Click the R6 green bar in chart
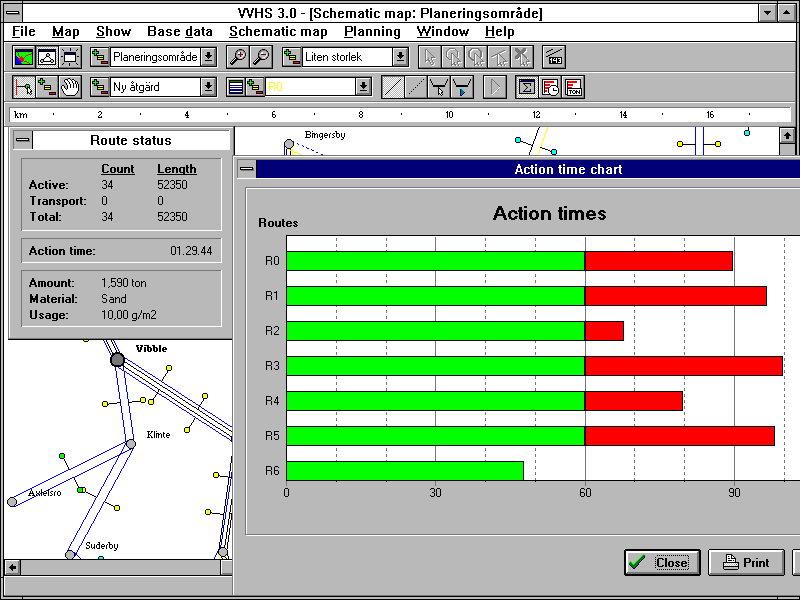Image resolution: width=800 pixels, height=600 pixels. click(405, 471)
